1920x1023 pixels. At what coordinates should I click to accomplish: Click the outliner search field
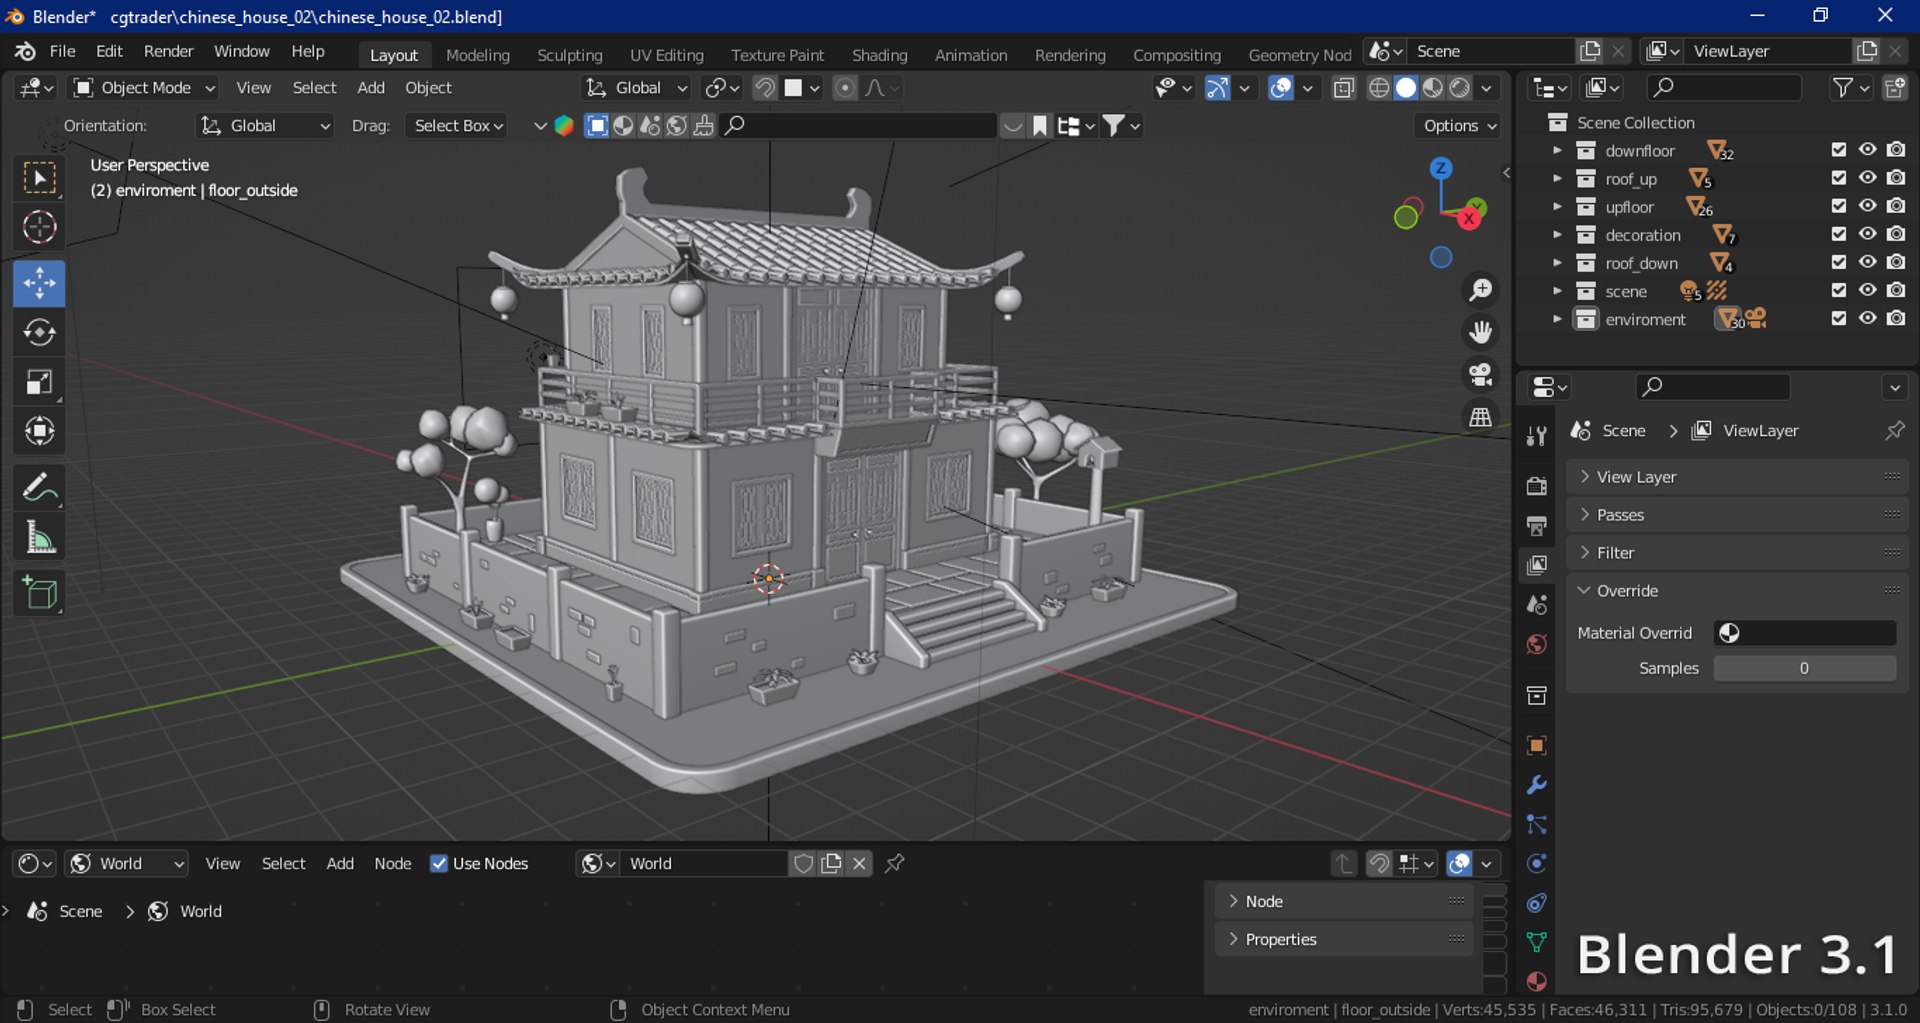click(1723, 88)
